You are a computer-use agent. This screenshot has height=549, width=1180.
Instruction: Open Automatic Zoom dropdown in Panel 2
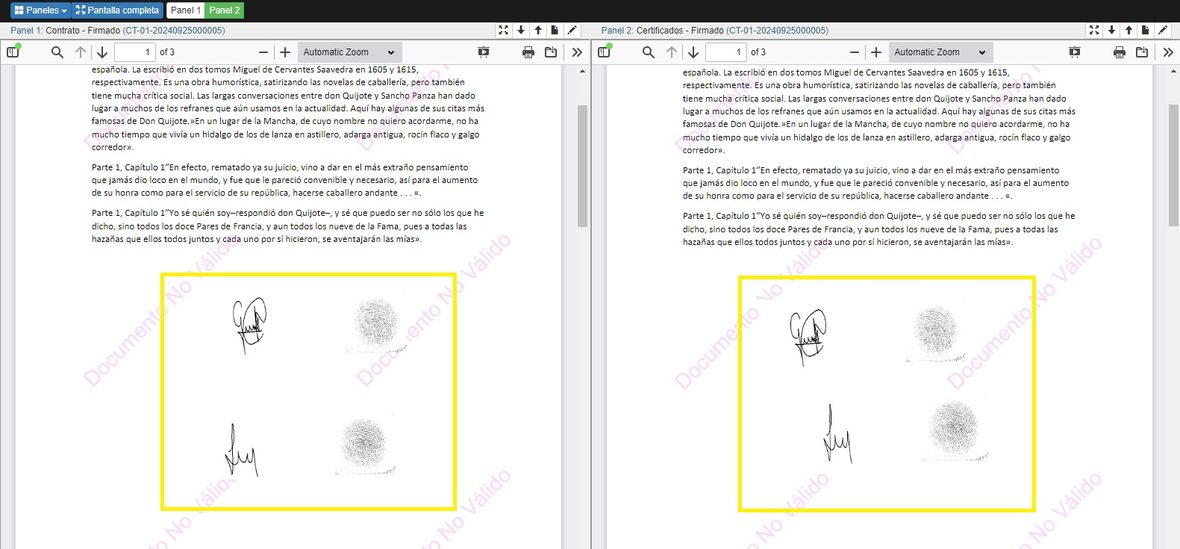tap(941, 52)
